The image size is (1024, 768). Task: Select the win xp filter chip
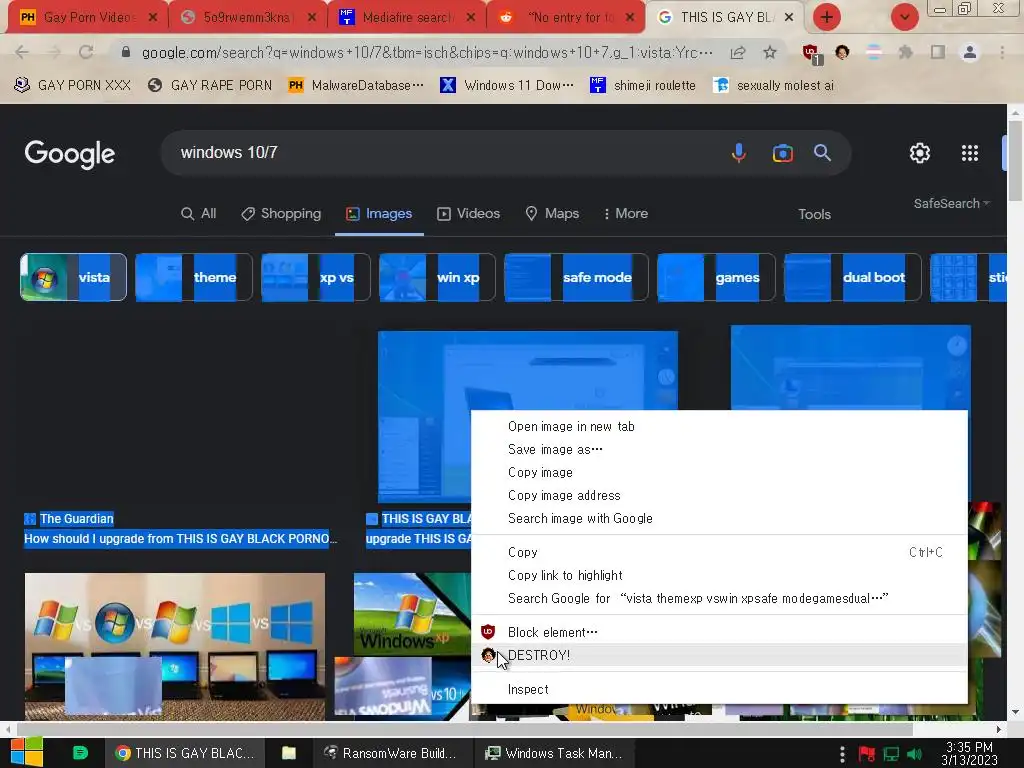pyautogui.click(x=437, y=277)
